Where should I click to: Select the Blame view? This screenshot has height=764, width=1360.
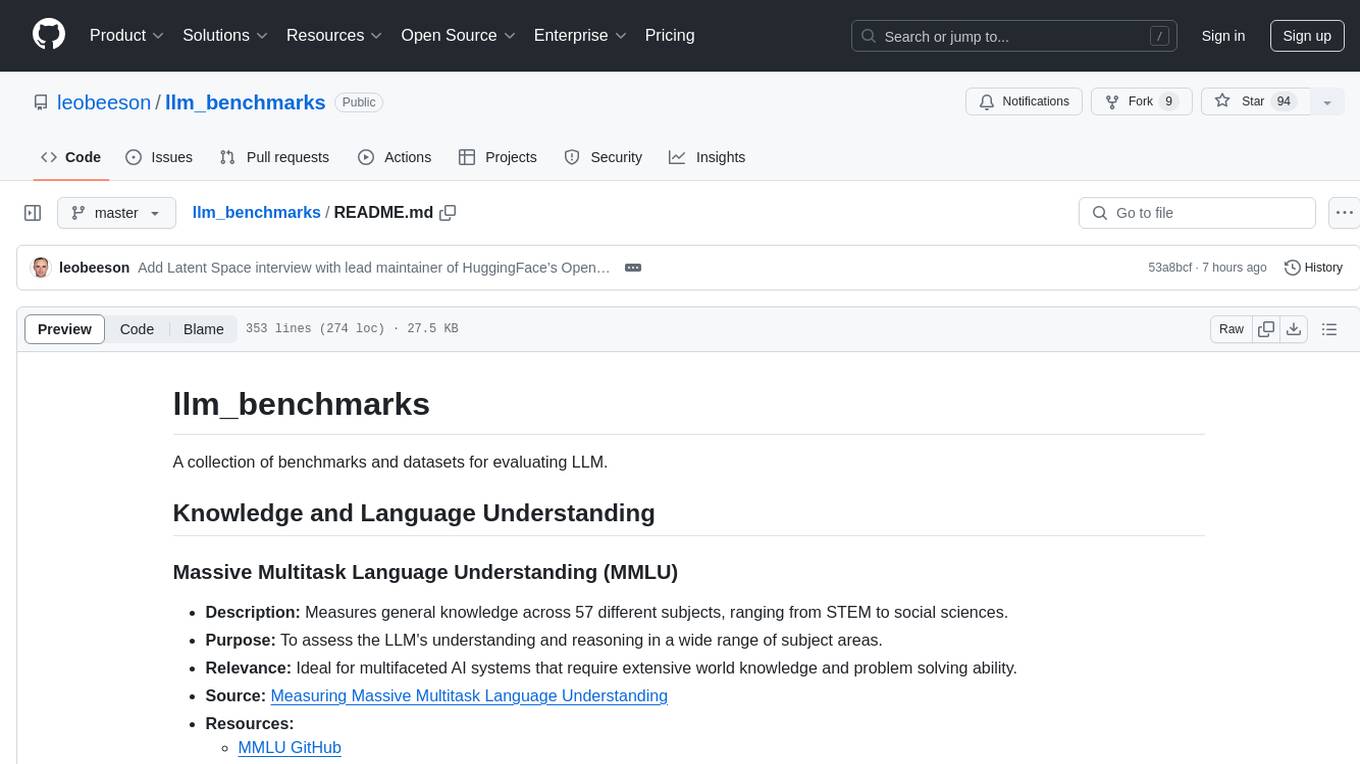click(203, 329)
